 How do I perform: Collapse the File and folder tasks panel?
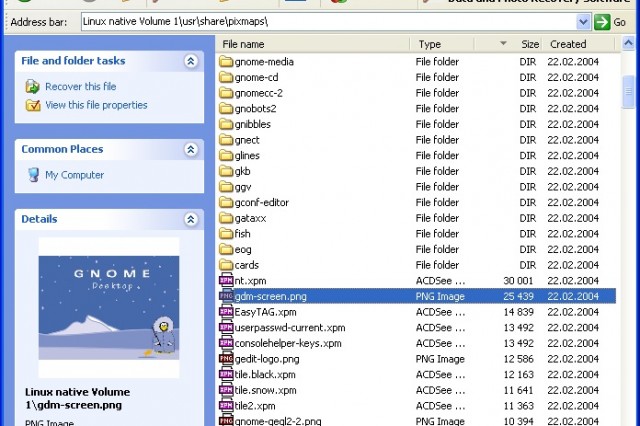[191, 61]
